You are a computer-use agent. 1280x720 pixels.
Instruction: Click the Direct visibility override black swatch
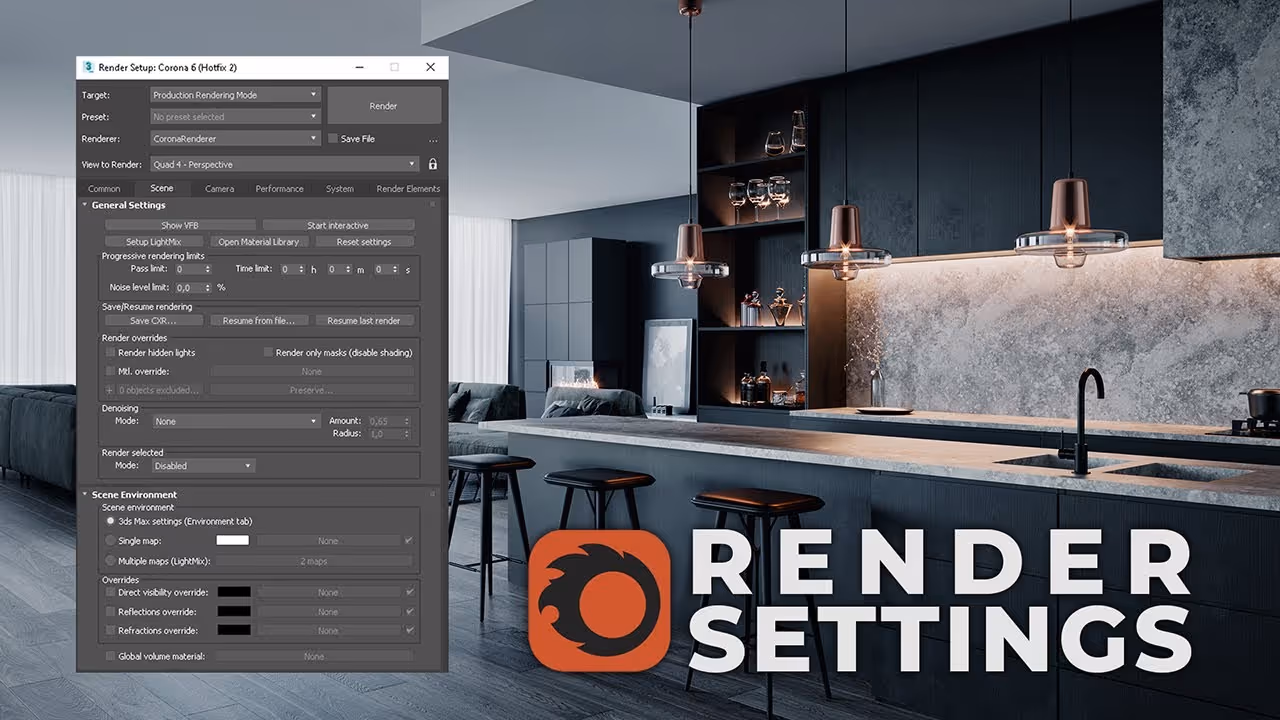click(x=235, y=592)
